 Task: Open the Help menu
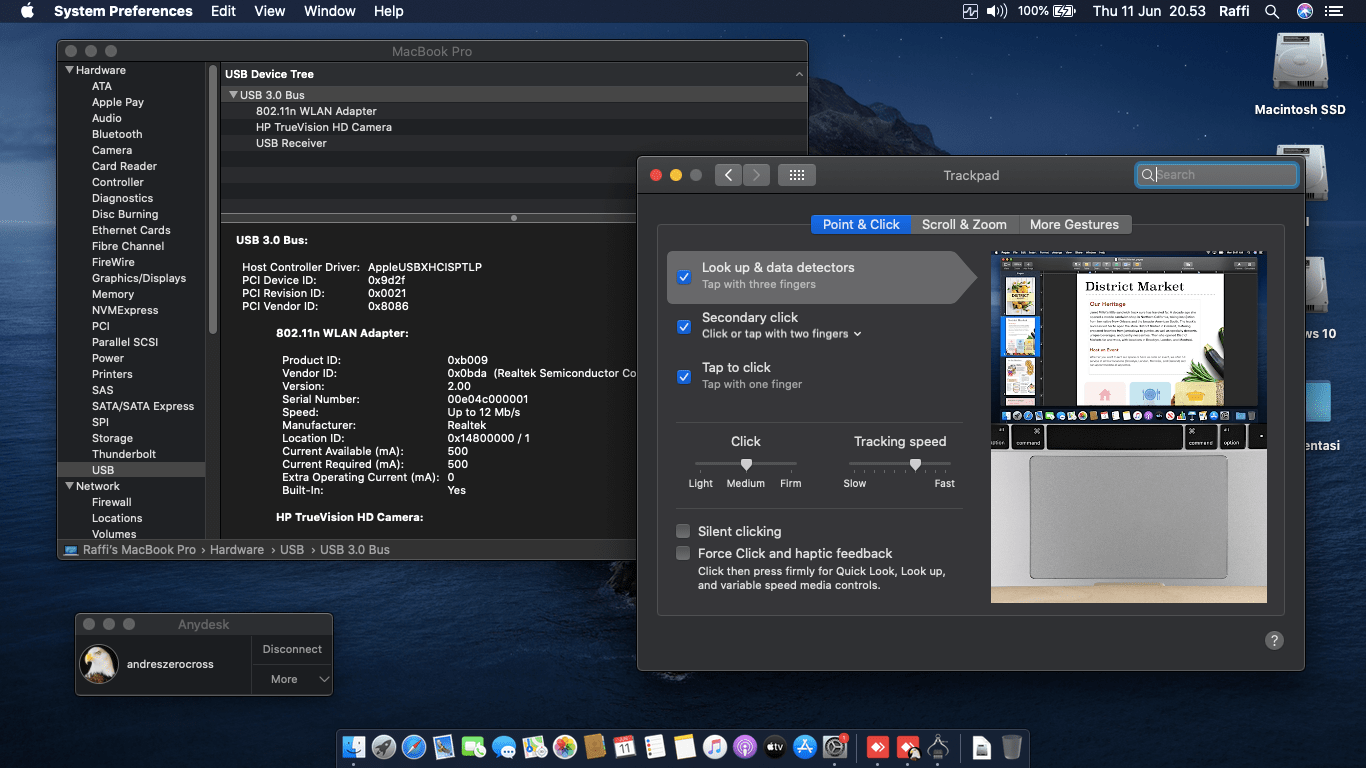389,11
